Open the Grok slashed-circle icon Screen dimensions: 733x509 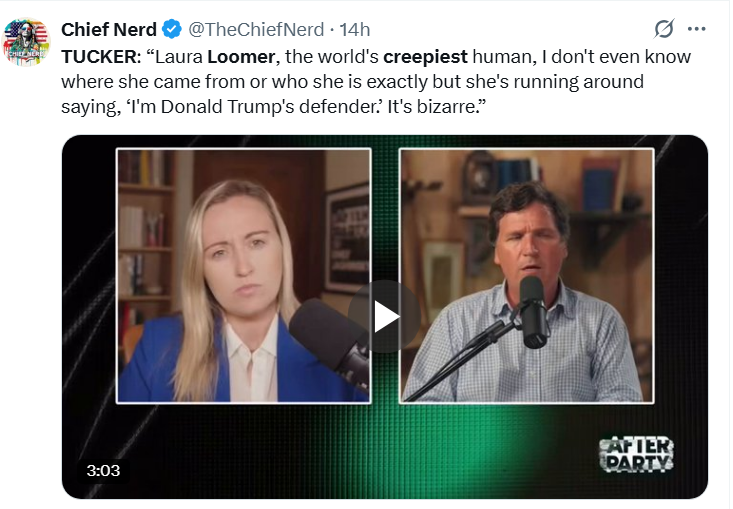[662, 29]
